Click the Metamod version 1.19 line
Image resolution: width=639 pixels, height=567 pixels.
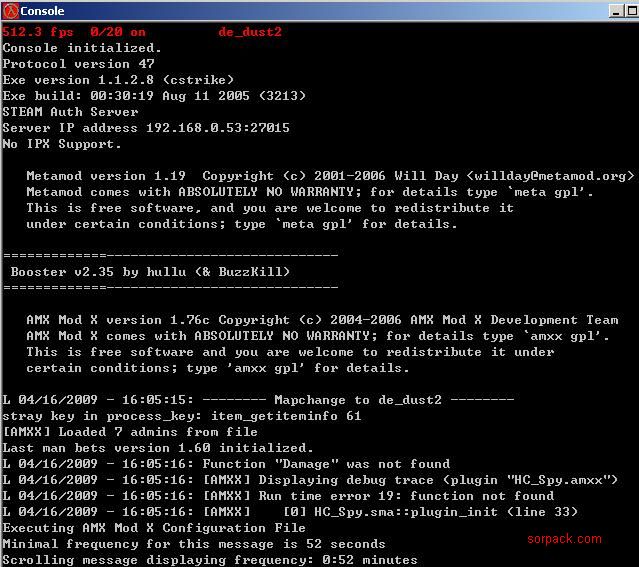coord(150,176)
